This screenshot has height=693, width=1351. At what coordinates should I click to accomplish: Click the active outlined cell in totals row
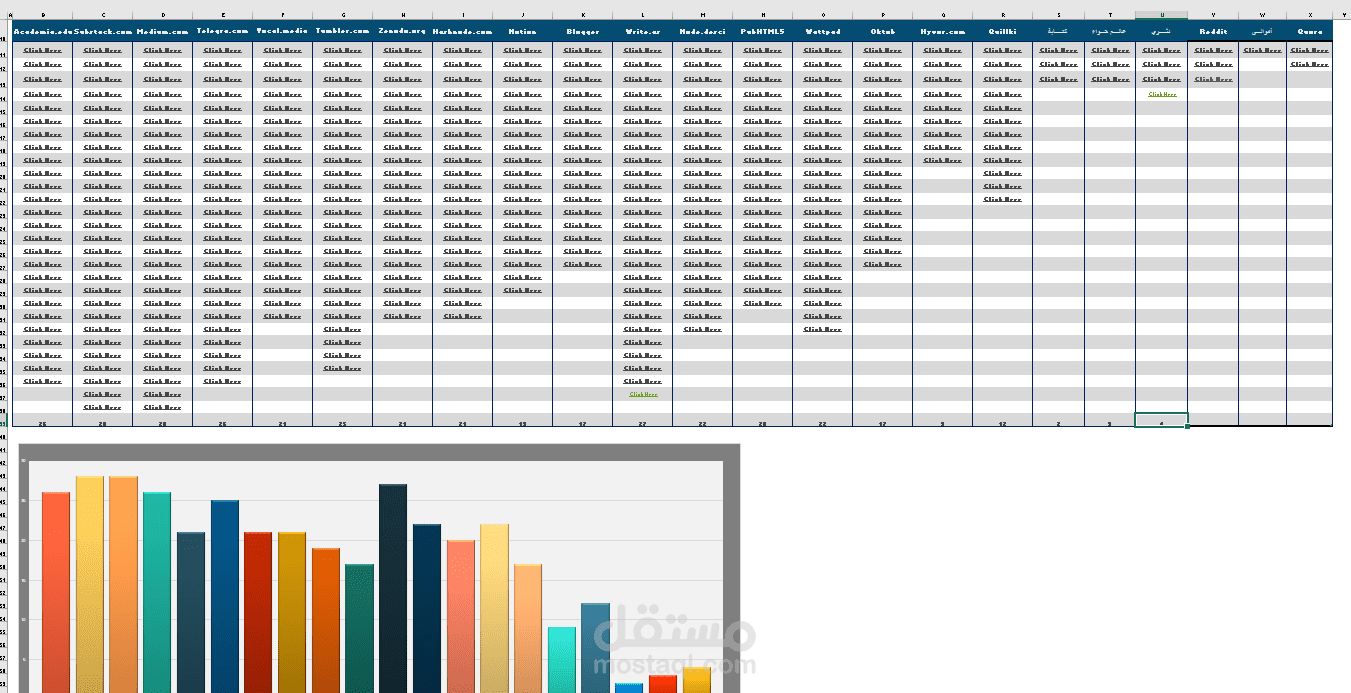coord(1162,421)
